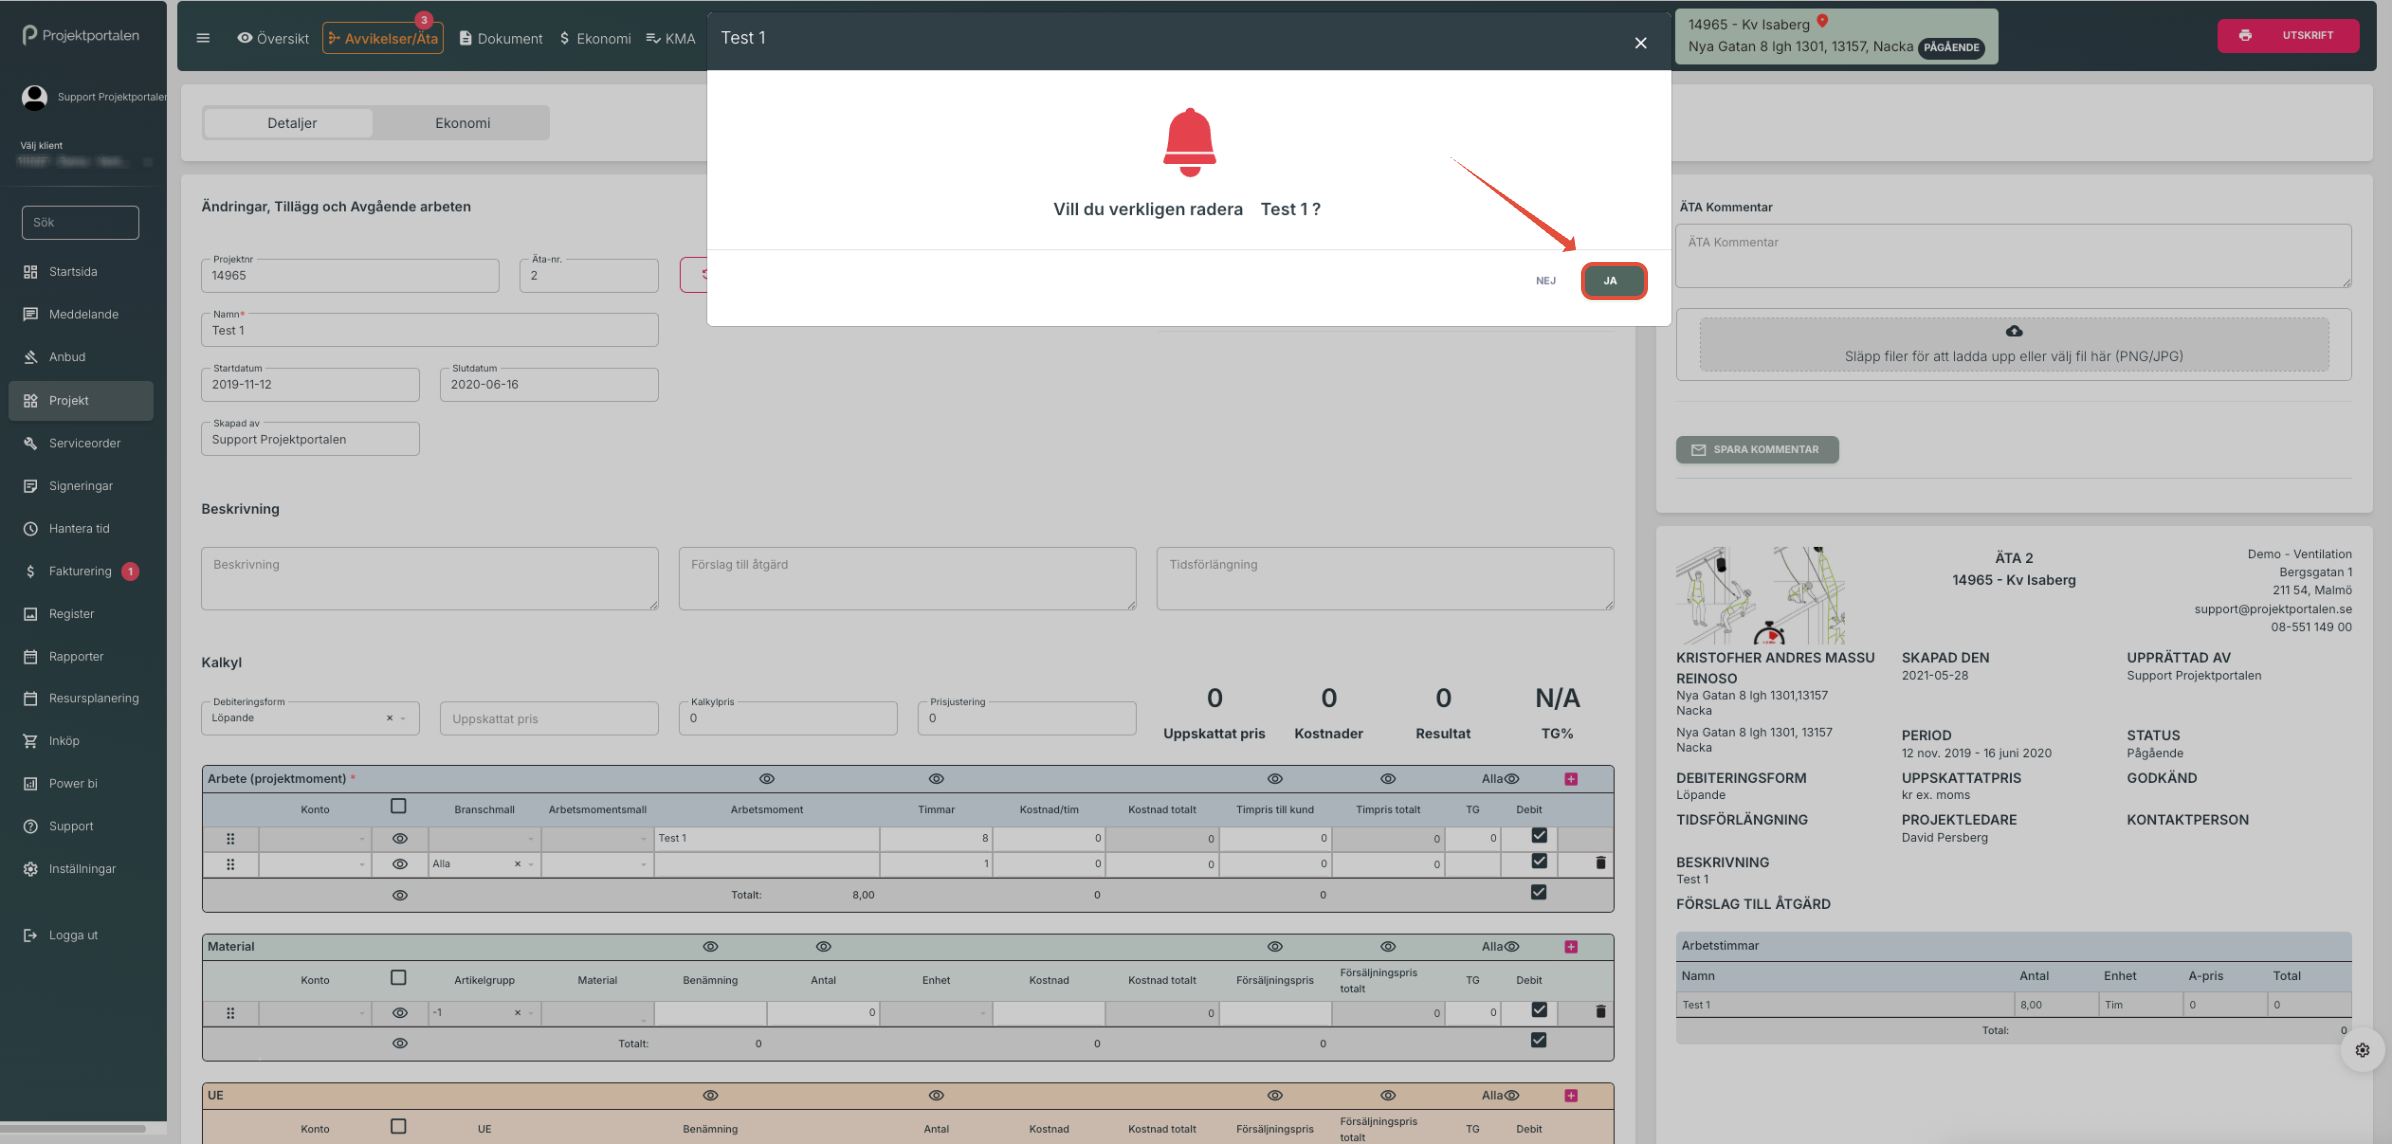Toggle Debit checkbox for Test 1 row
Image resolution: width=2392 pixels, height=1144 pixels.
point(1538,835)
